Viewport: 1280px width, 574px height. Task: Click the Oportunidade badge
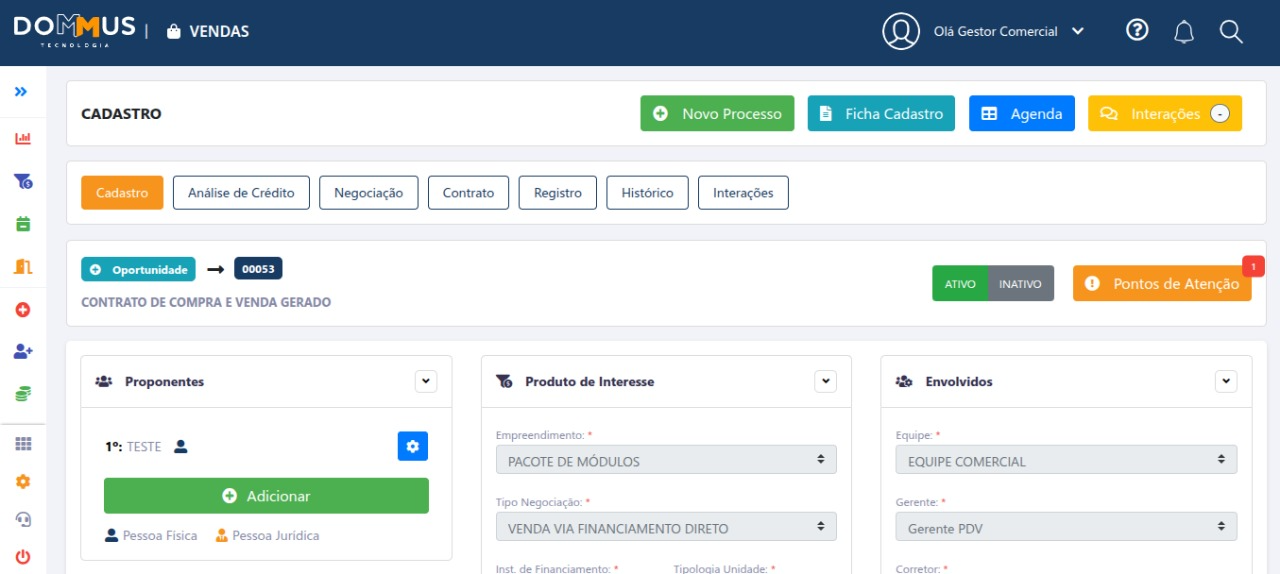click(138, 270)
